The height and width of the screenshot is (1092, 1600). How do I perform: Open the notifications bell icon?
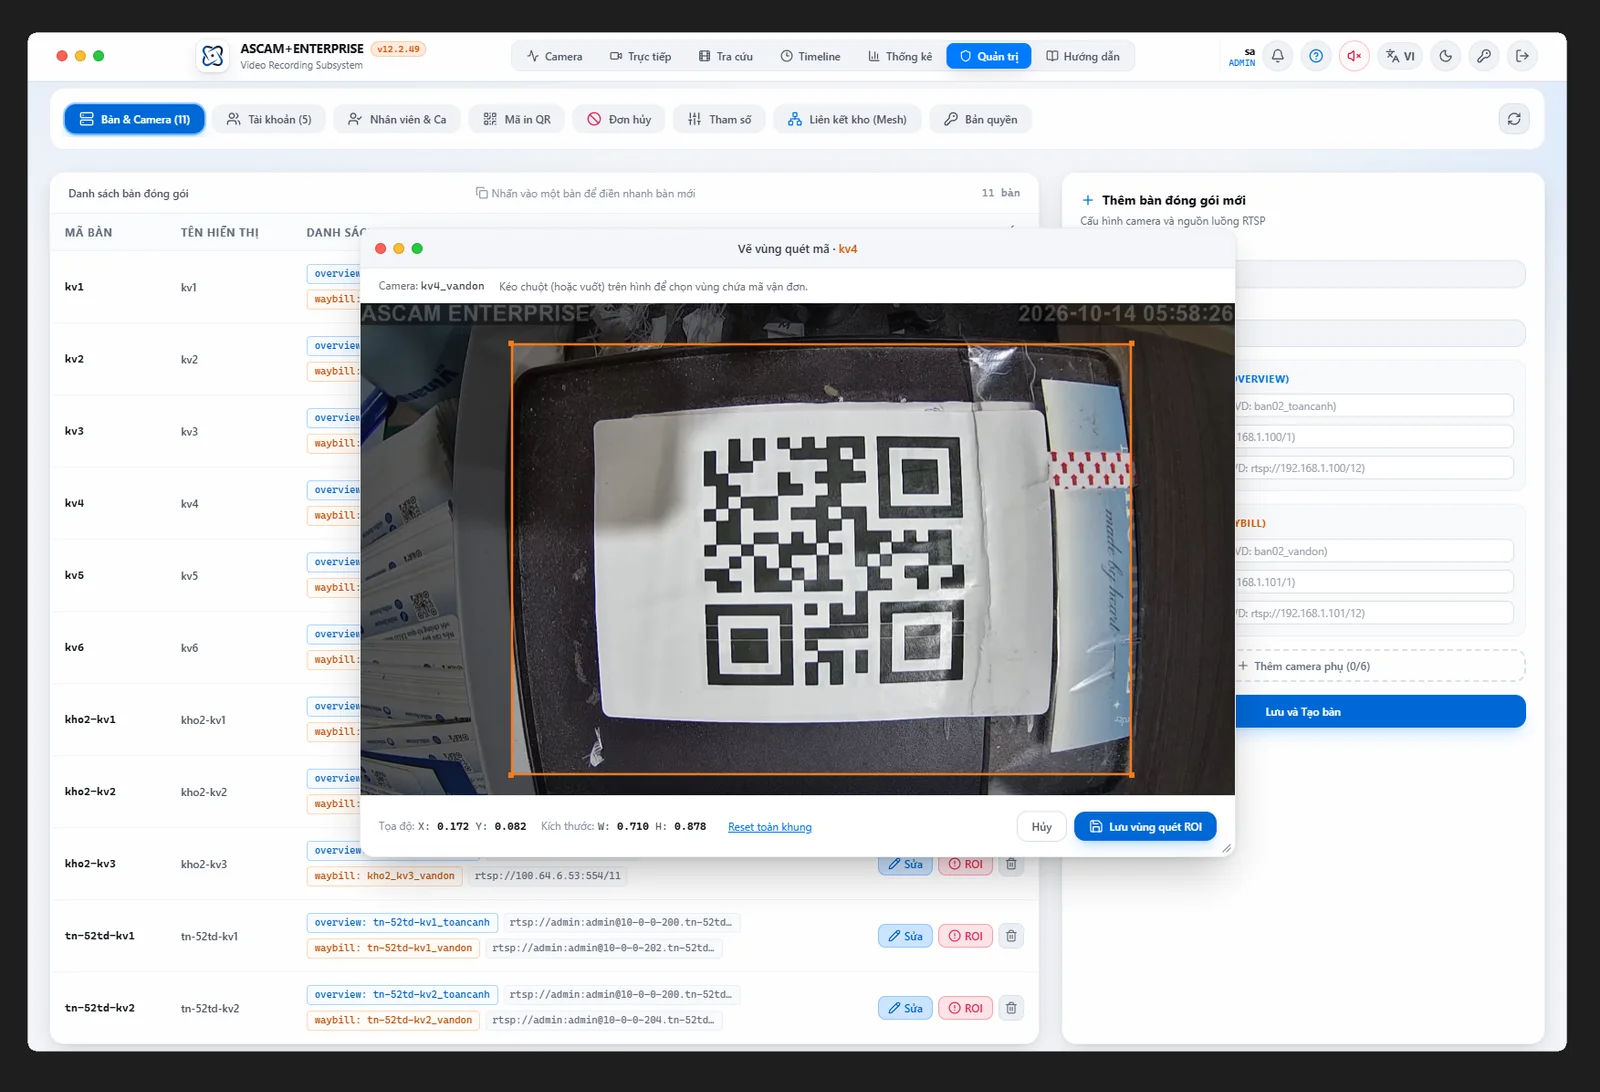click(x=1278, y=56)
